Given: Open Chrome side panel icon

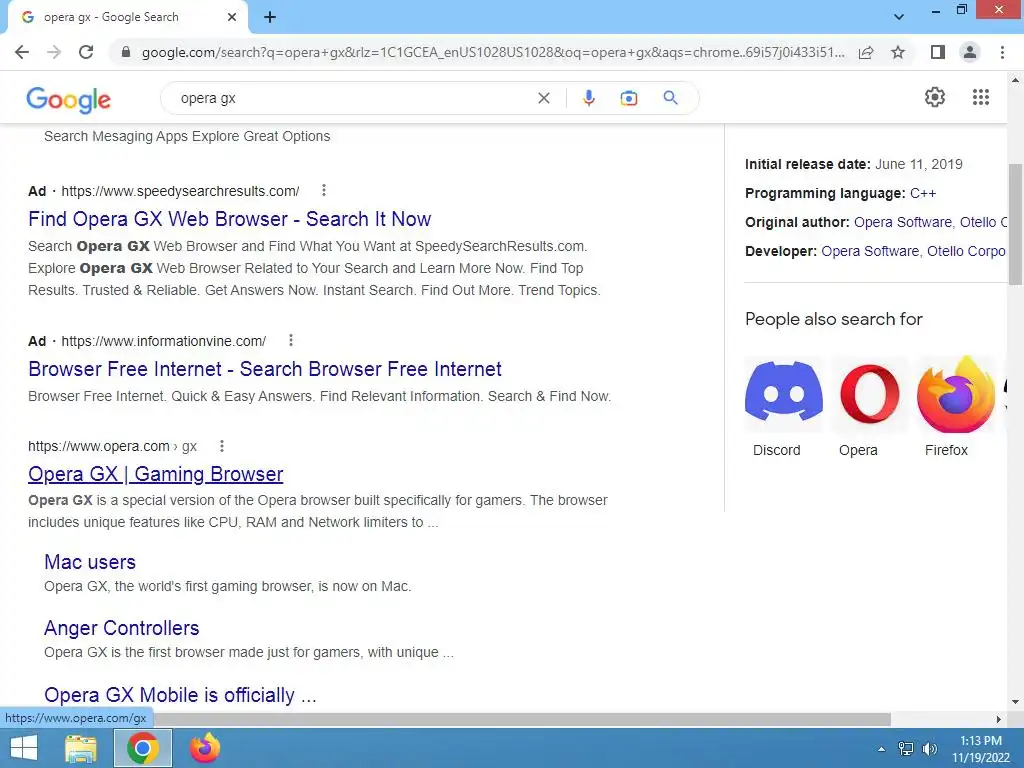Looking at the screenshot, I should click(x=937, y=52).
